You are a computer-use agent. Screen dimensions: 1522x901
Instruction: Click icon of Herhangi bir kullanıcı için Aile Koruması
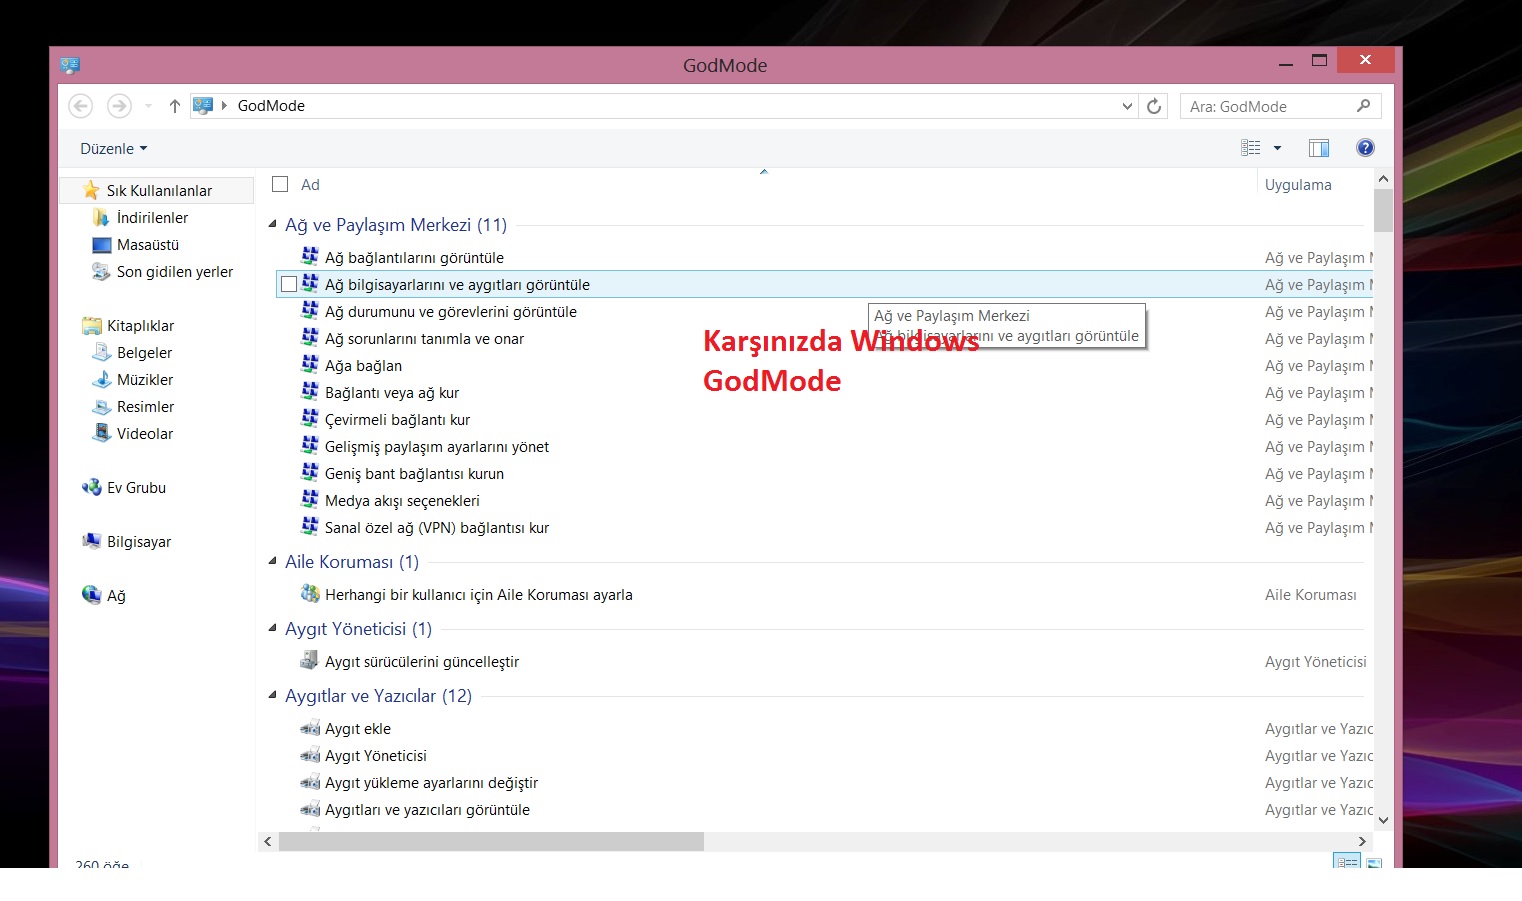coord(310,594)
